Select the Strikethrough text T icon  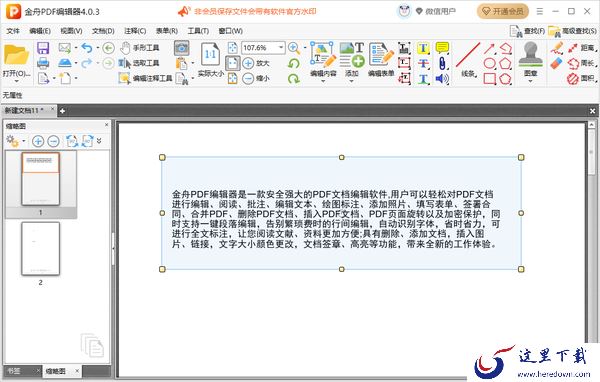(x=423, y=64)
